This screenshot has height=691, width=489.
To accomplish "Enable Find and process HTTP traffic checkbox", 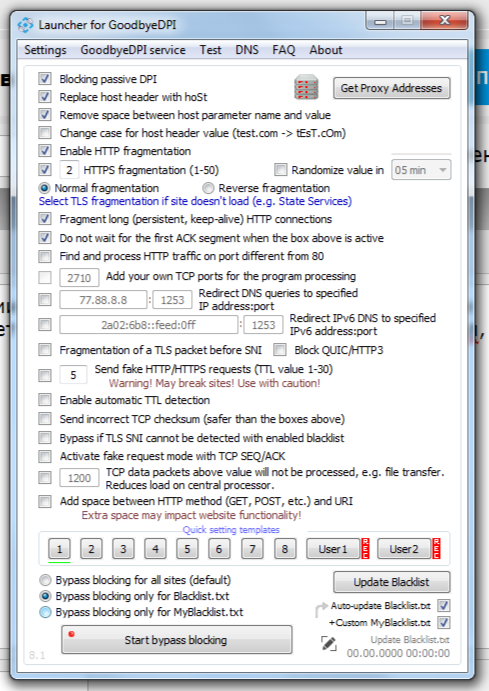I will 44,256.
